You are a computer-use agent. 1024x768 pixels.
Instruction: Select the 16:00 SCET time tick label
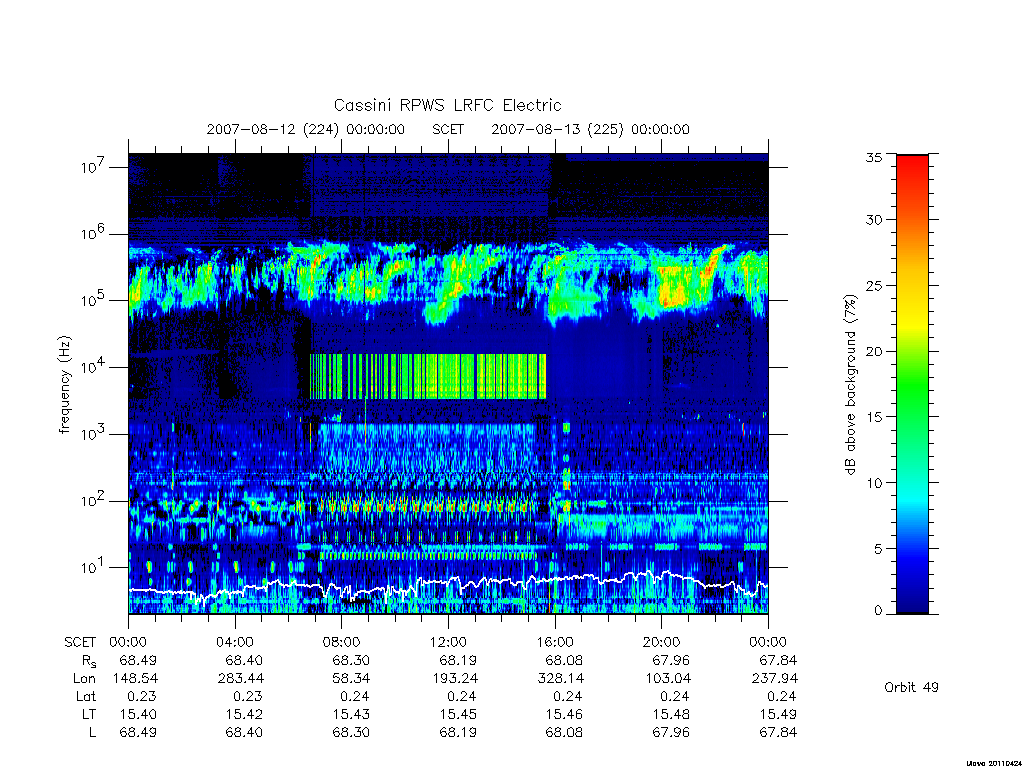point(554,642)
